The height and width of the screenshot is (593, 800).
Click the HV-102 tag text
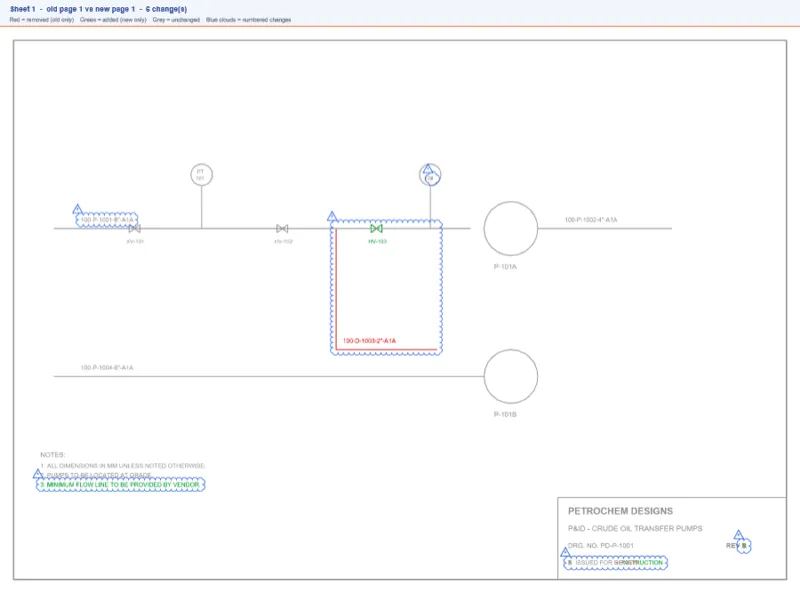point(283,241)
